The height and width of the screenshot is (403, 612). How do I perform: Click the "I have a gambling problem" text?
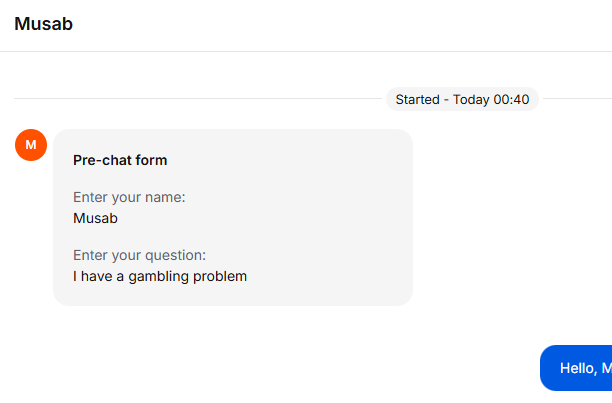pos(160,276)
